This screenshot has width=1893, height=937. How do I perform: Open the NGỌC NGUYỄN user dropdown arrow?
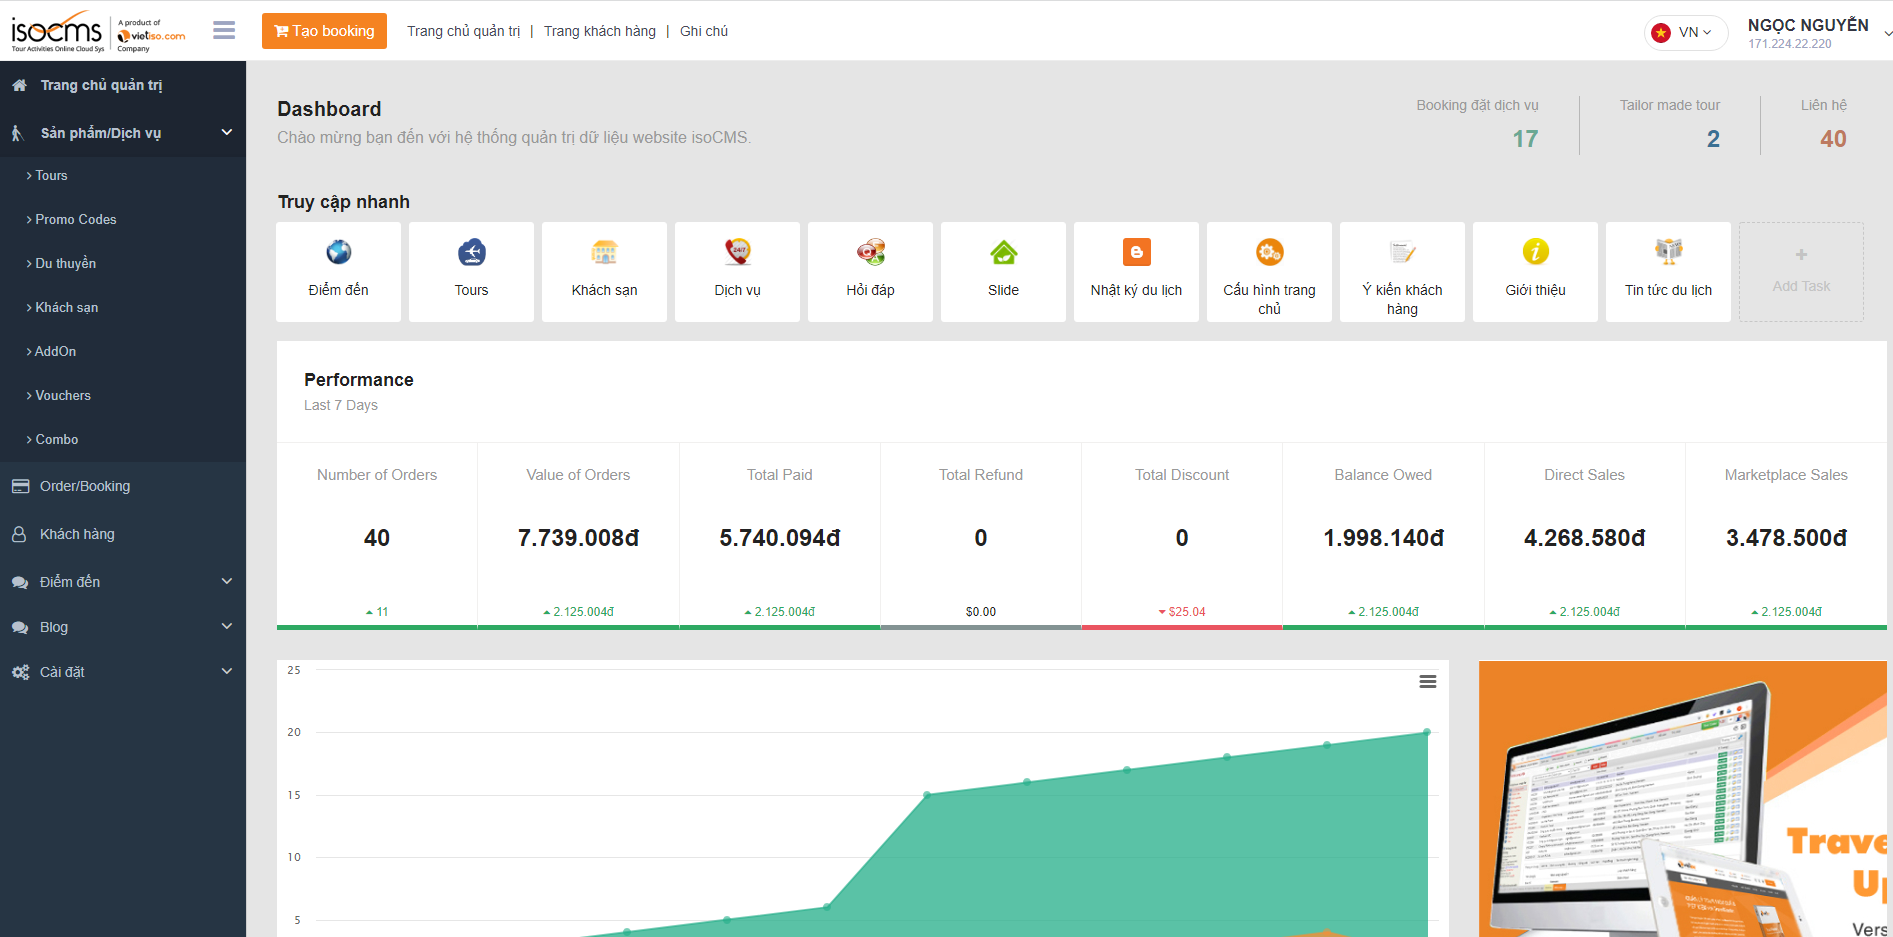point(1887,33)
